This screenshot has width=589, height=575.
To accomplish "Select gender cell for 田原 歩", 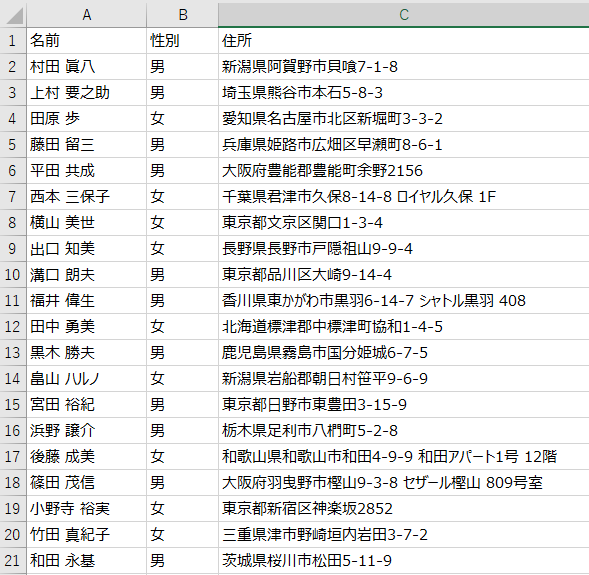I will (183, 118).
